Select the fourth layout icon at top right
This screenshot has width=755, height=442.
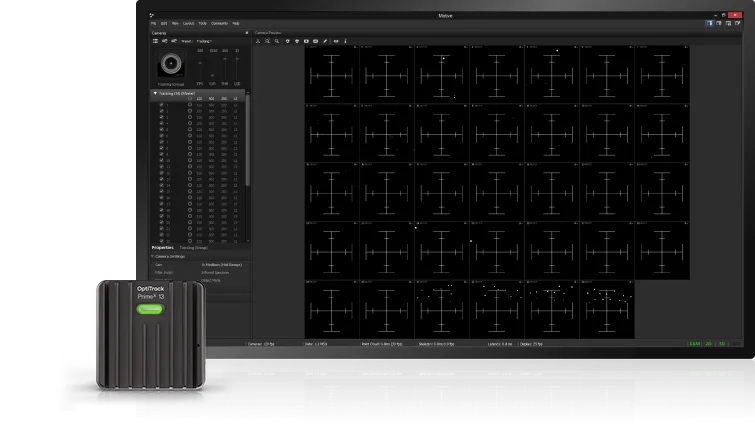pos(737,23)
